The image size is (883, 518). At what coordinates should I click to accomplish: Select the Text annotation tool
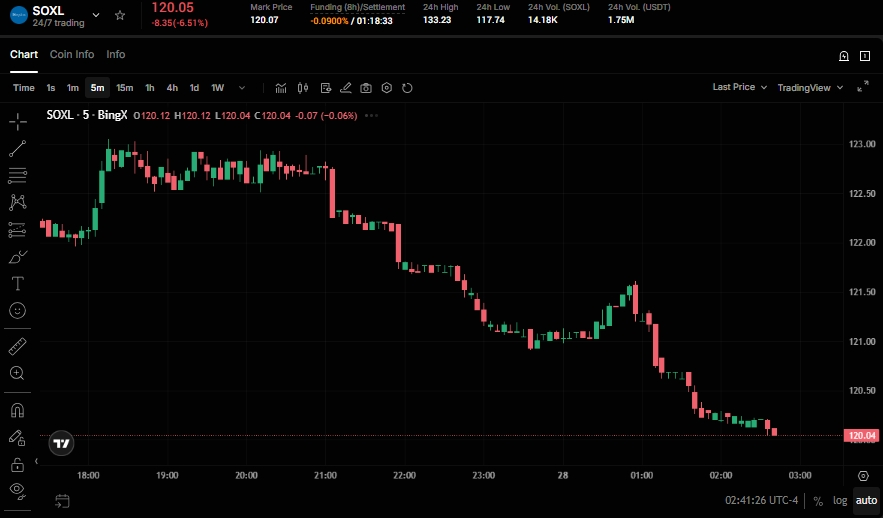tap(17, 283)
